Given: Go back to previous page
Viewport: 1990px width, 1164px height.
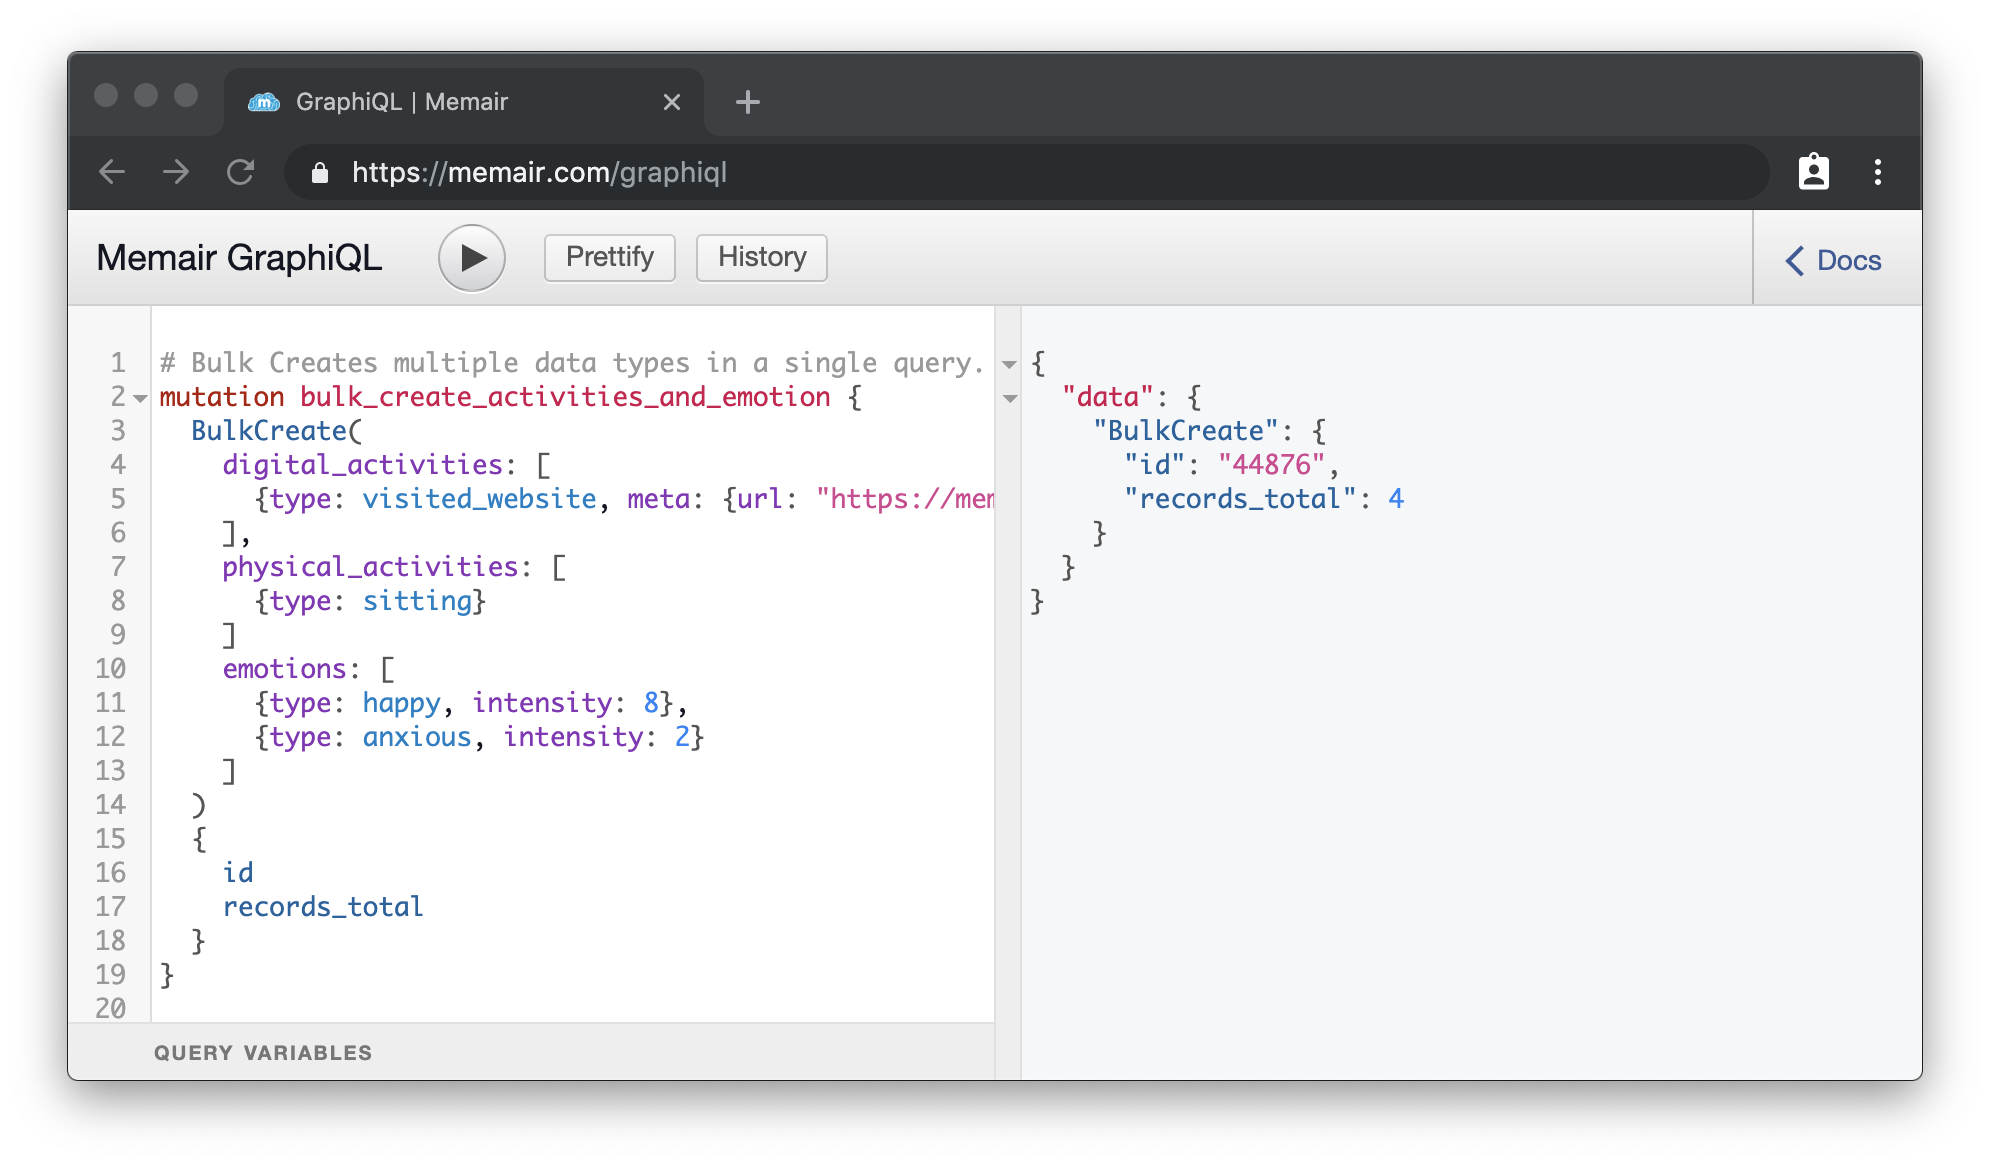Looking at the screenshot, I should (112, 172).
